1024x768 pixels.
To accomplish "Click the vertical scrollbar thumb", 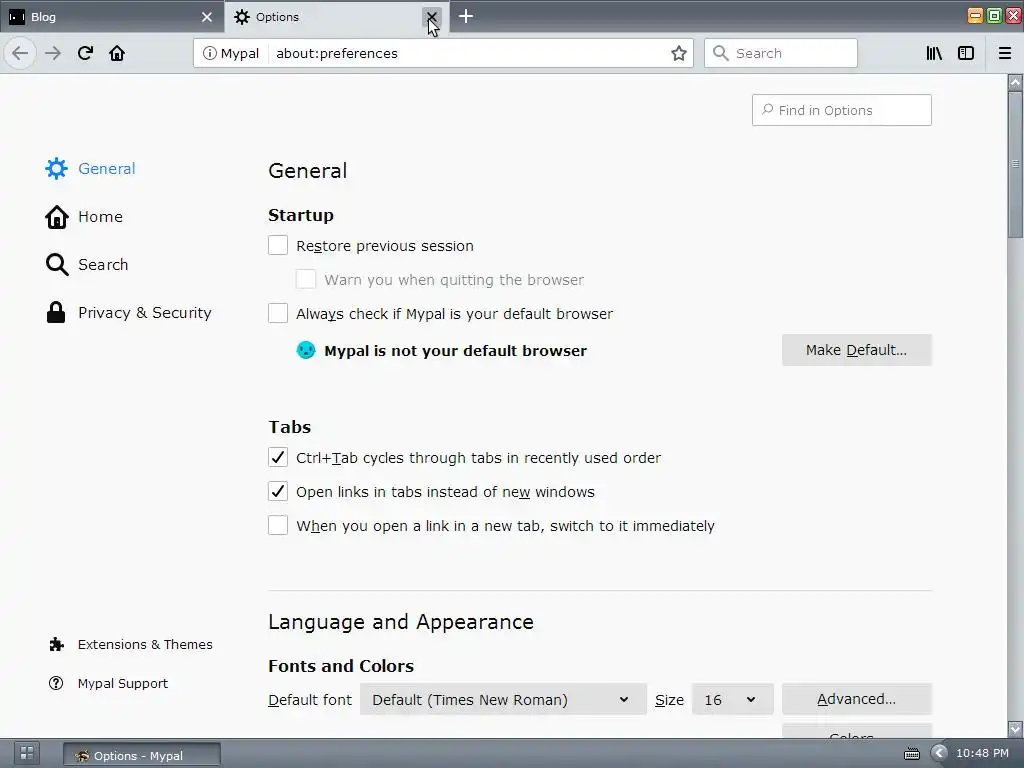I will (x=1015, y=165).
